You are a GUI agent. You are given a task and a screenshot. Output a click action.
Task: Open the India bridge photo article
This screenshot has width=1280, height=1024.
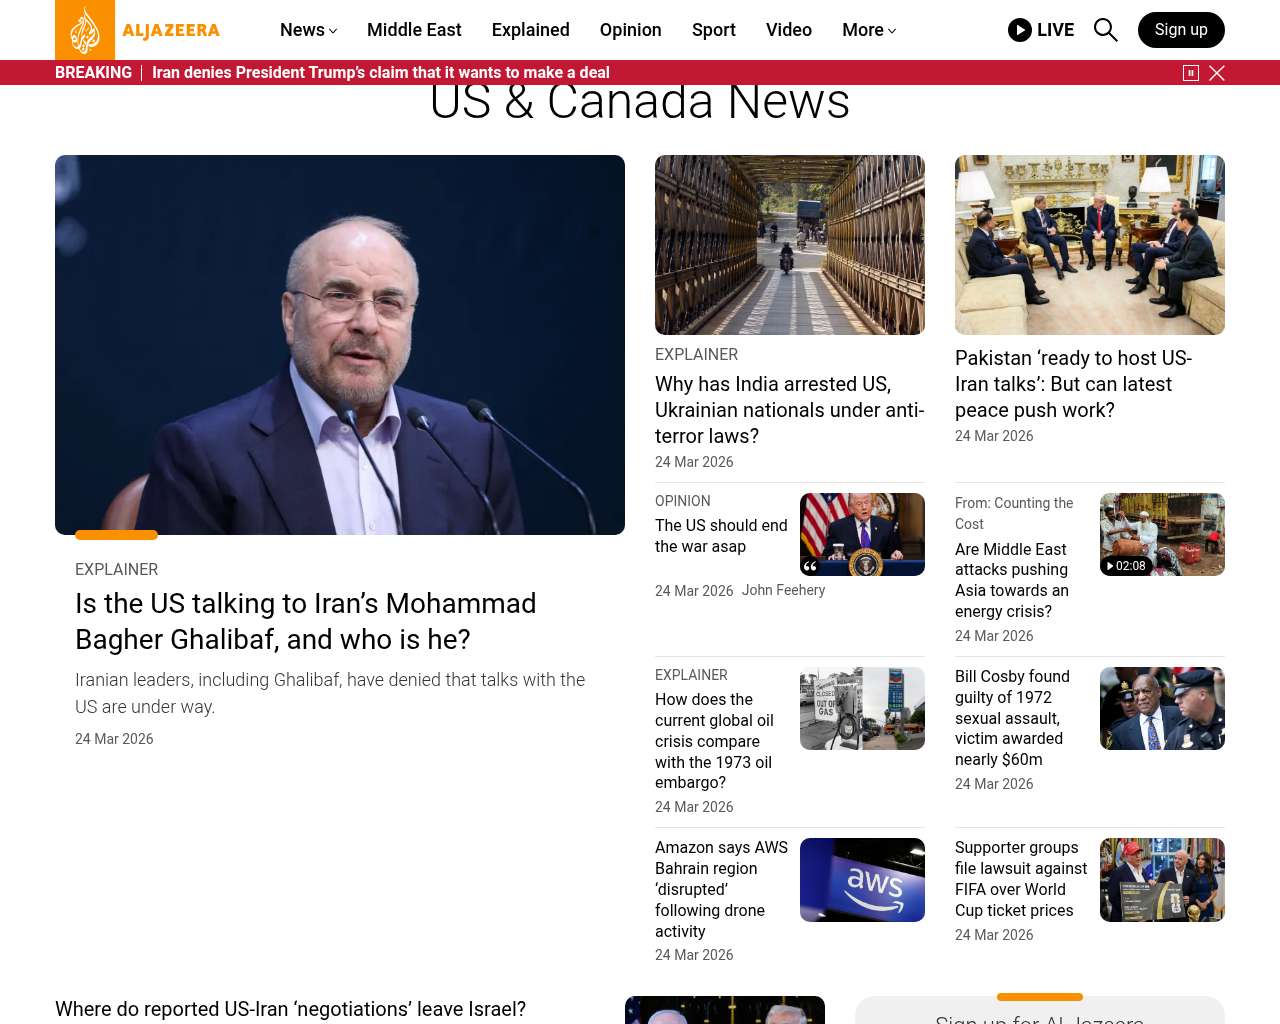coord(790,245)
